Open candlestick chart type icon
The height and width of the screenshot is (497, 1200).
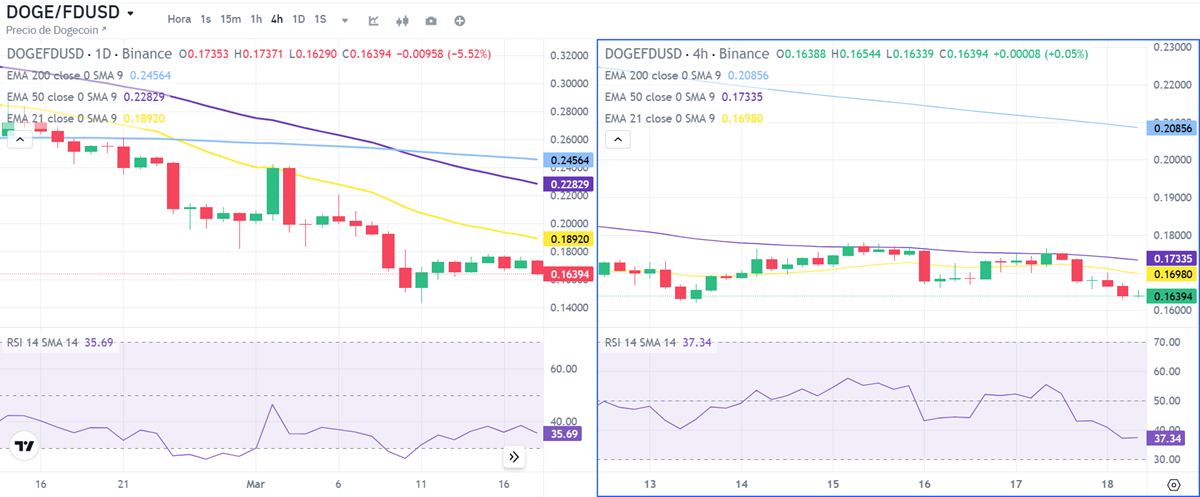point(403,20)
